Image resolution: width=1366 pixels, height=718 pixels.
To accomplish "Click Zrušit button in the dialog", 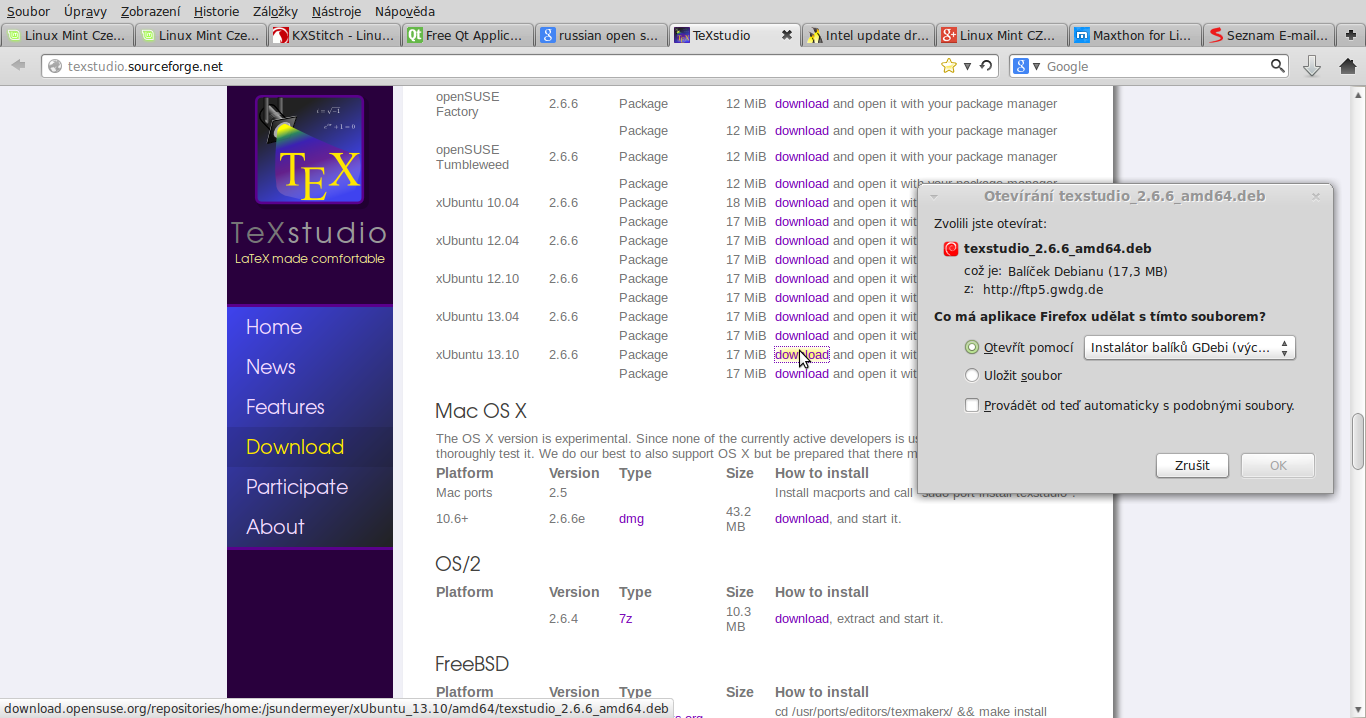I will click(x=1192, y=465).
